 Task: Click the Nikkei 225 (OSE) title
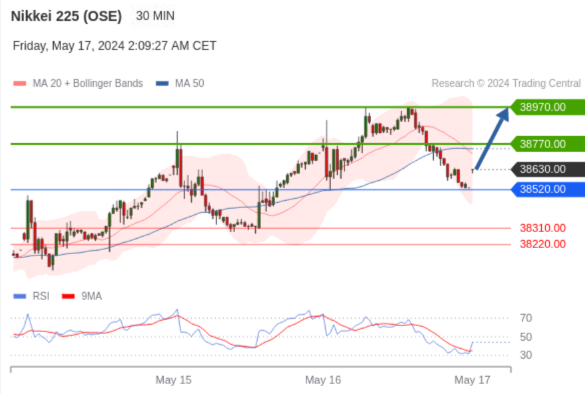(x=66, y=16)
